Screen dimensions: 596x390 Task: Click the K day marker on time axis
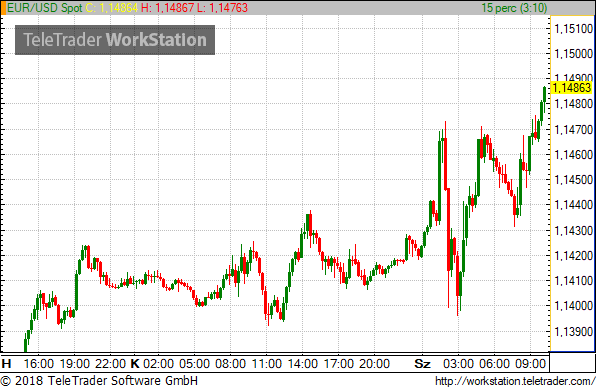point(135,364)
